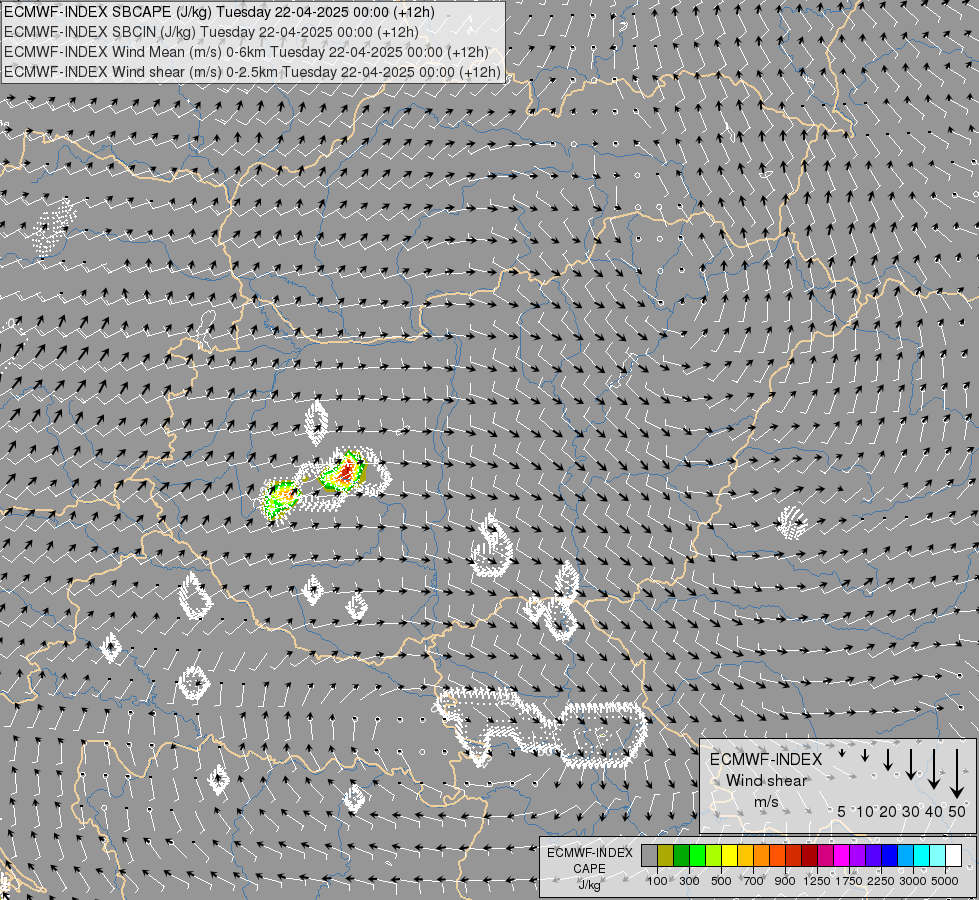Screen dimensions: 979x900
Task: Click the 'J/kg' unit in CAPE legend
Action: click(x=589, y=885)
